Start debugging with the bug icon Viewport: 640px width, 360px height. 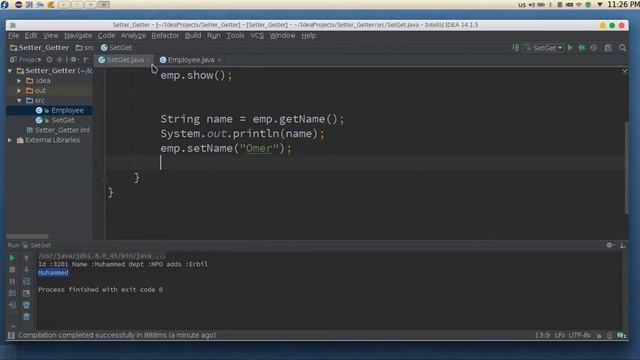[x=582, y=48]
